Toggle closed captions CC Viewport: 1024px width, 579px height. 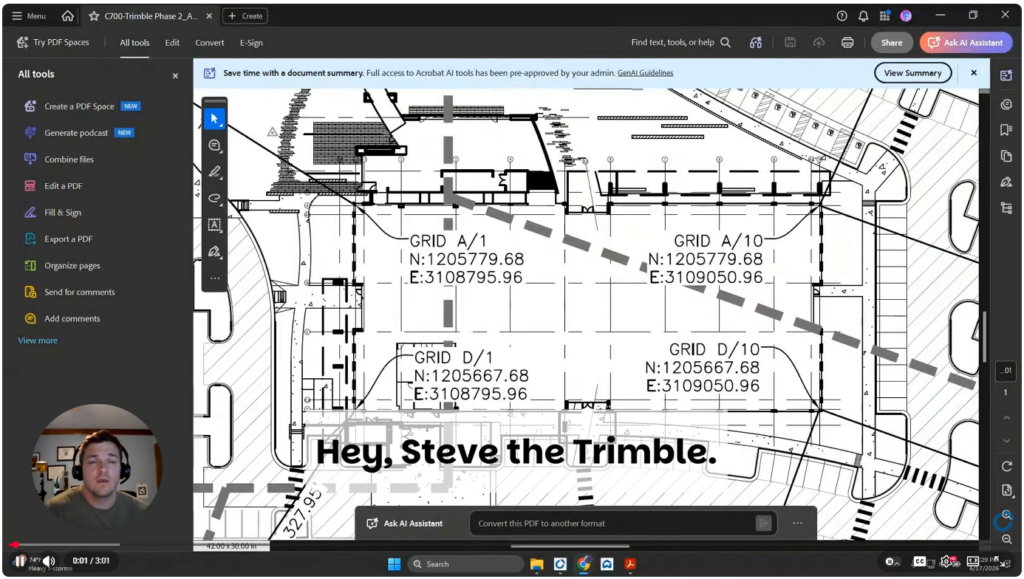click(920, 561)
